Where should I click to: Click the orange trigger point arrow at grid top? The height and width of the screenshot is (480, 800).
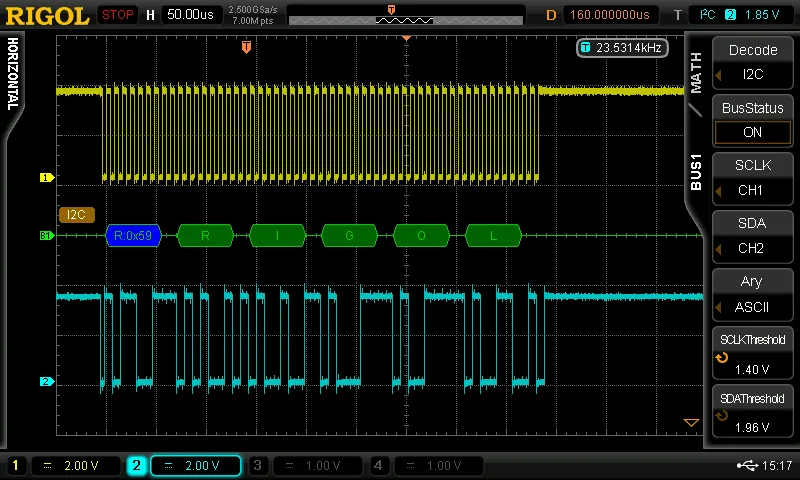pyautogui.click(x=406, y=38)
